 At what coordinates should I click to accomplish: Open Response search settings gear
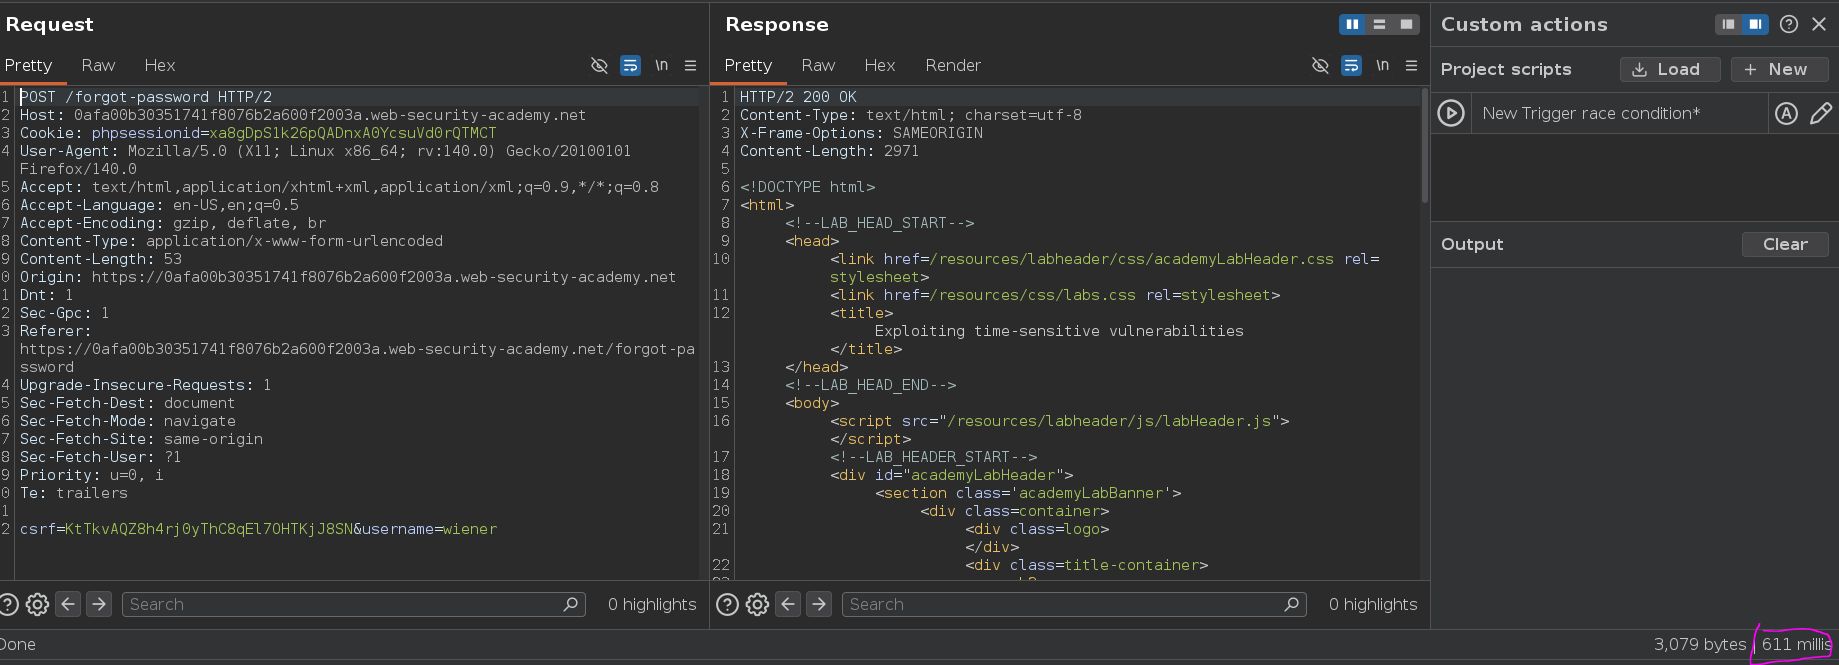(757, 604)
